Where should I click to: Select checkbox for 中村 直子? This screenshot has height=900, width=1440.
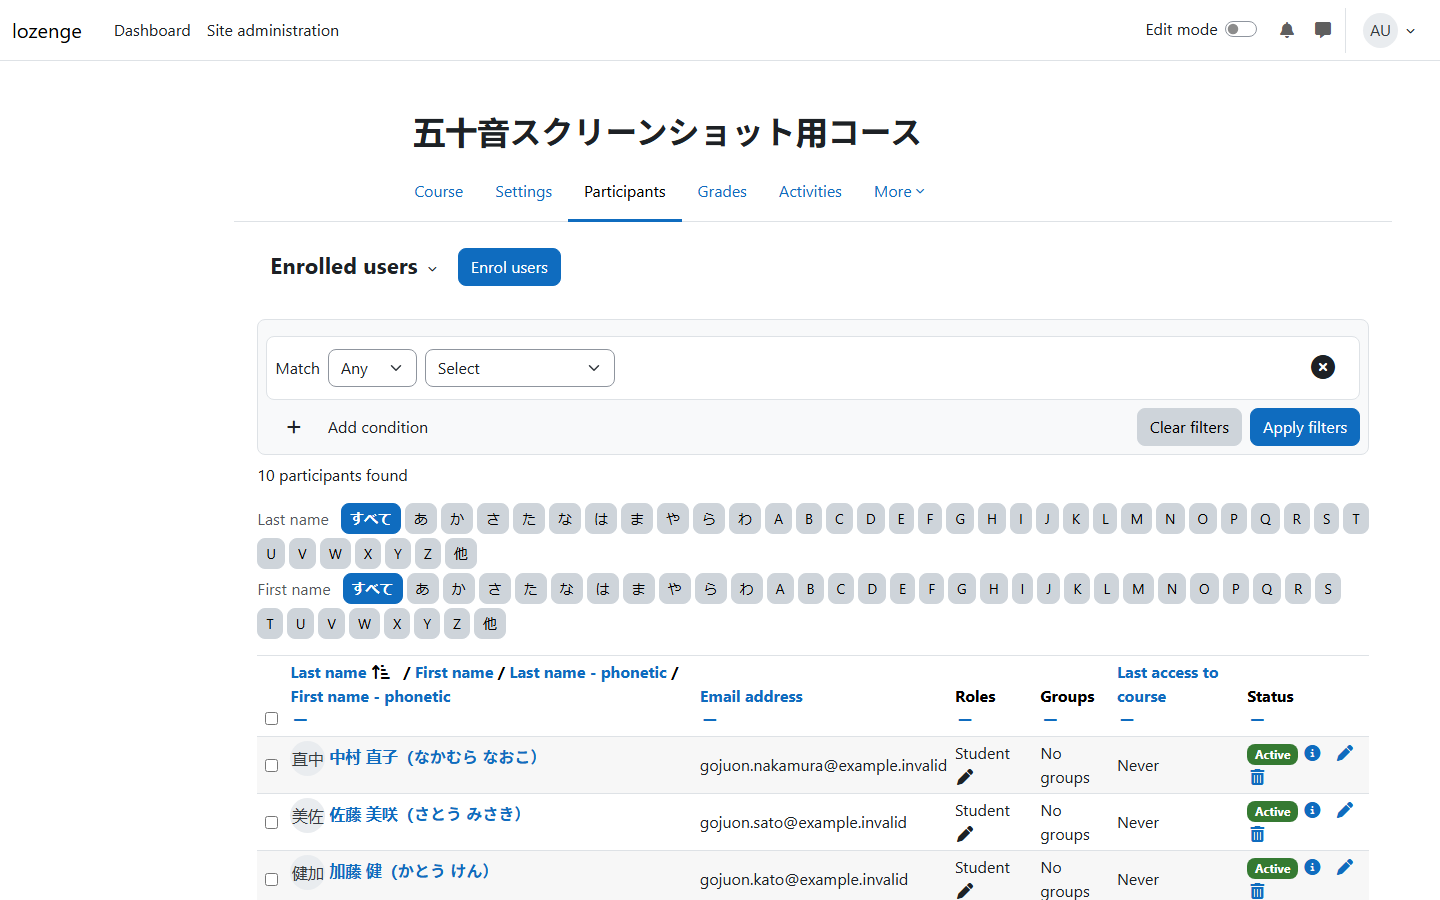pyautogui.click(x=271, y=765)
